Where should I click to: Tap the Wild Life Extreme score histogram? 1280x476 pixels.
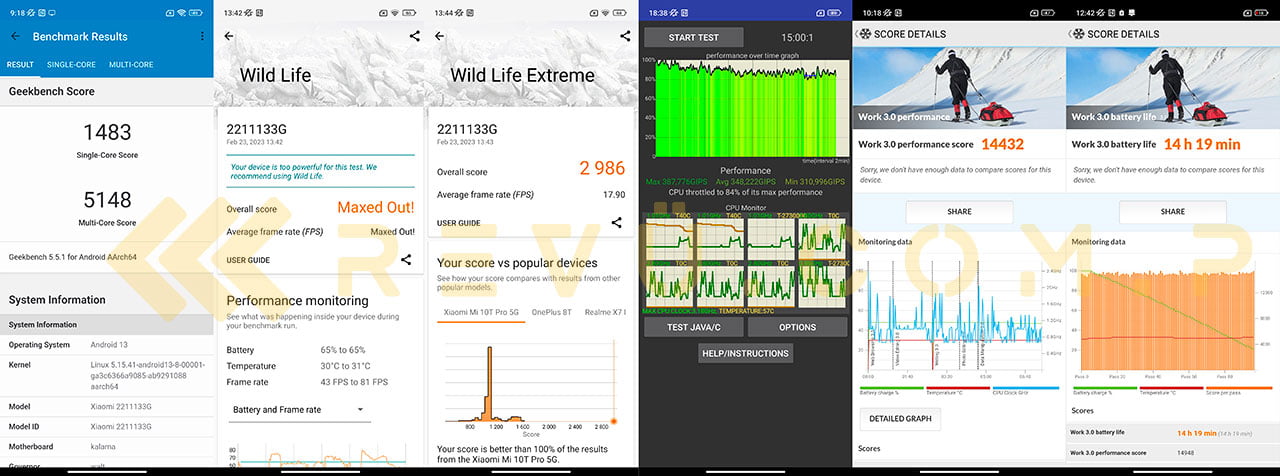pyautogui.click(x=530, y=383)
